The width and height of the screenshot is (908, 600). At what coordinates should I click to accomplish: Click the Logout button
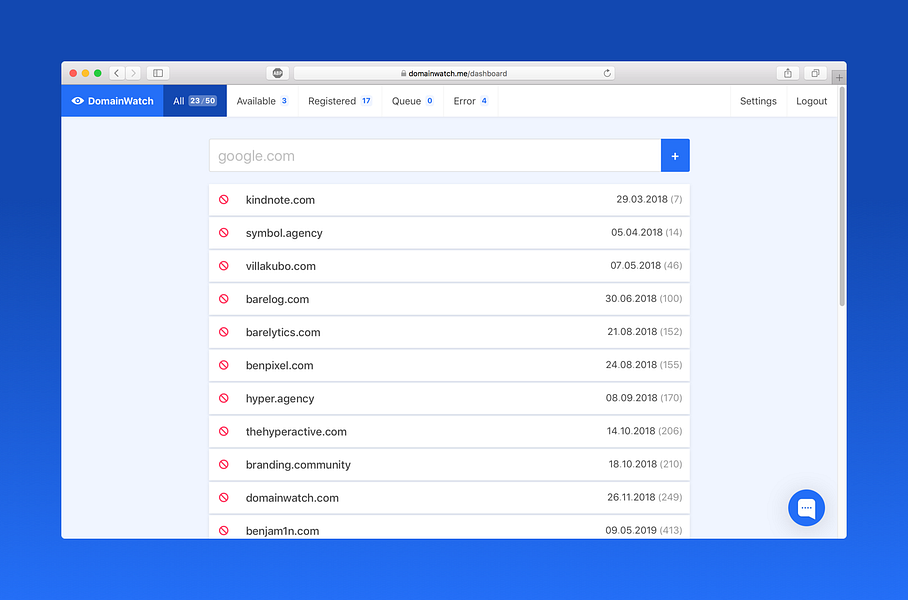point(811,101)
